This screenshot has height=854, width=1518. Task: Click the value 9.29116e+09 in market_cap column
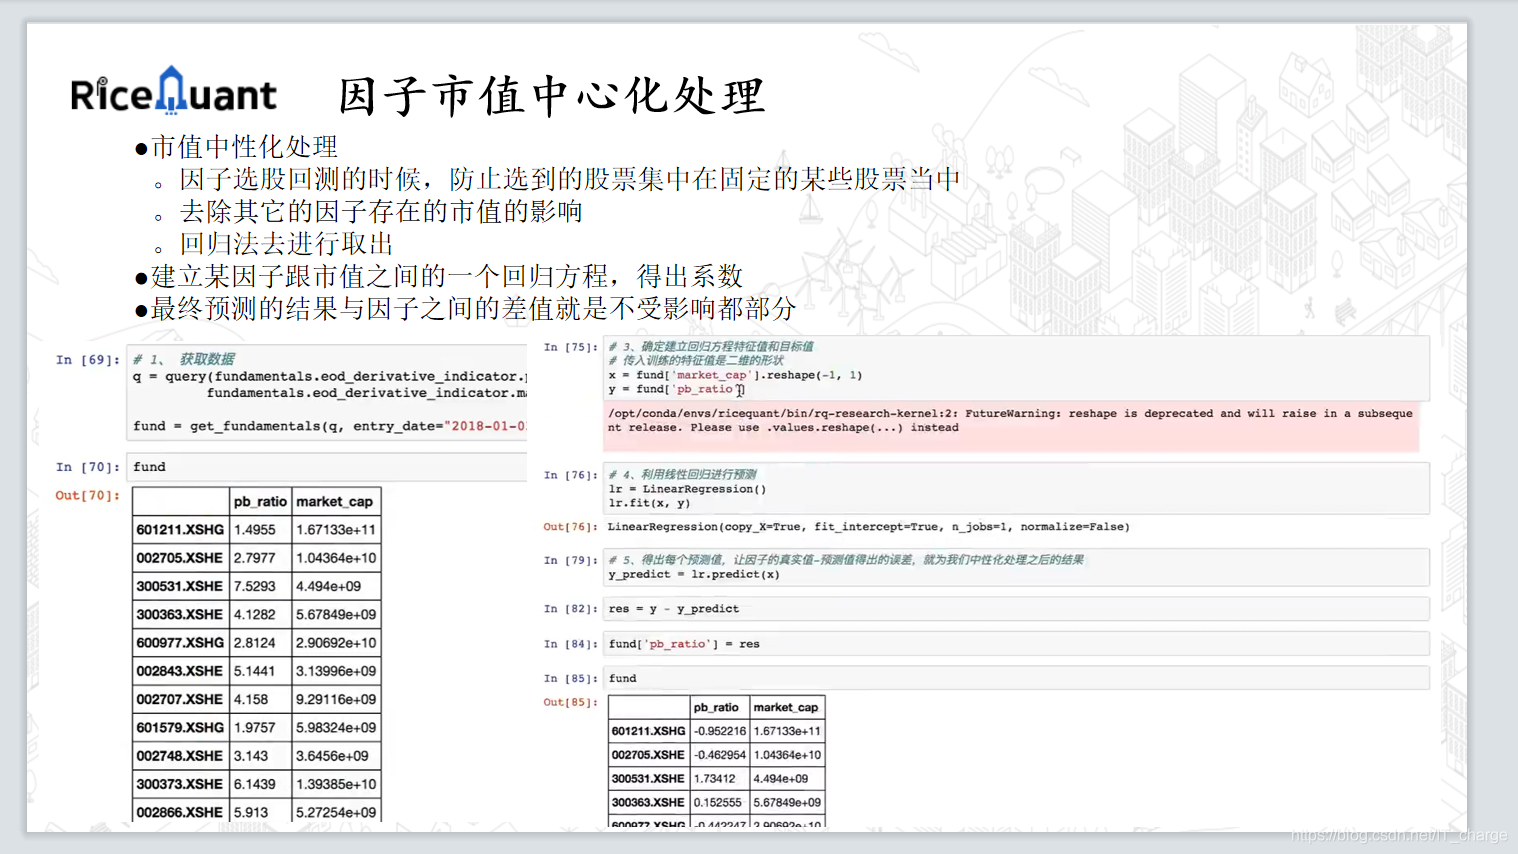(x=336, y=699)
